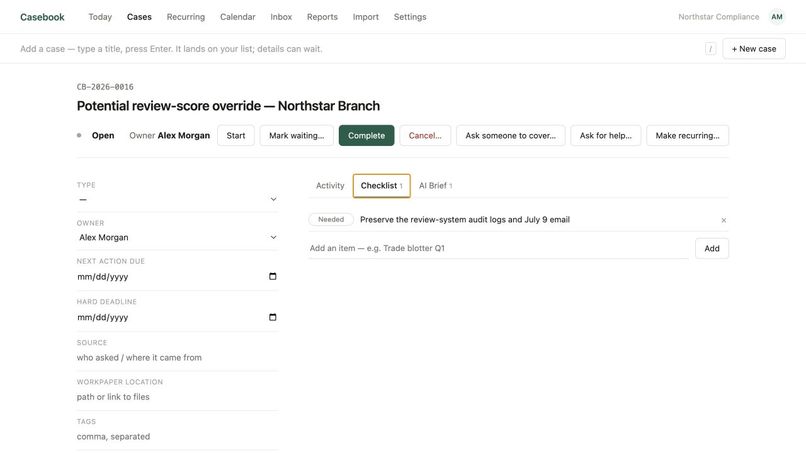Click the slash keyboard shortcut hint
This screenshot has height=453, width=806.
[710, 49]
